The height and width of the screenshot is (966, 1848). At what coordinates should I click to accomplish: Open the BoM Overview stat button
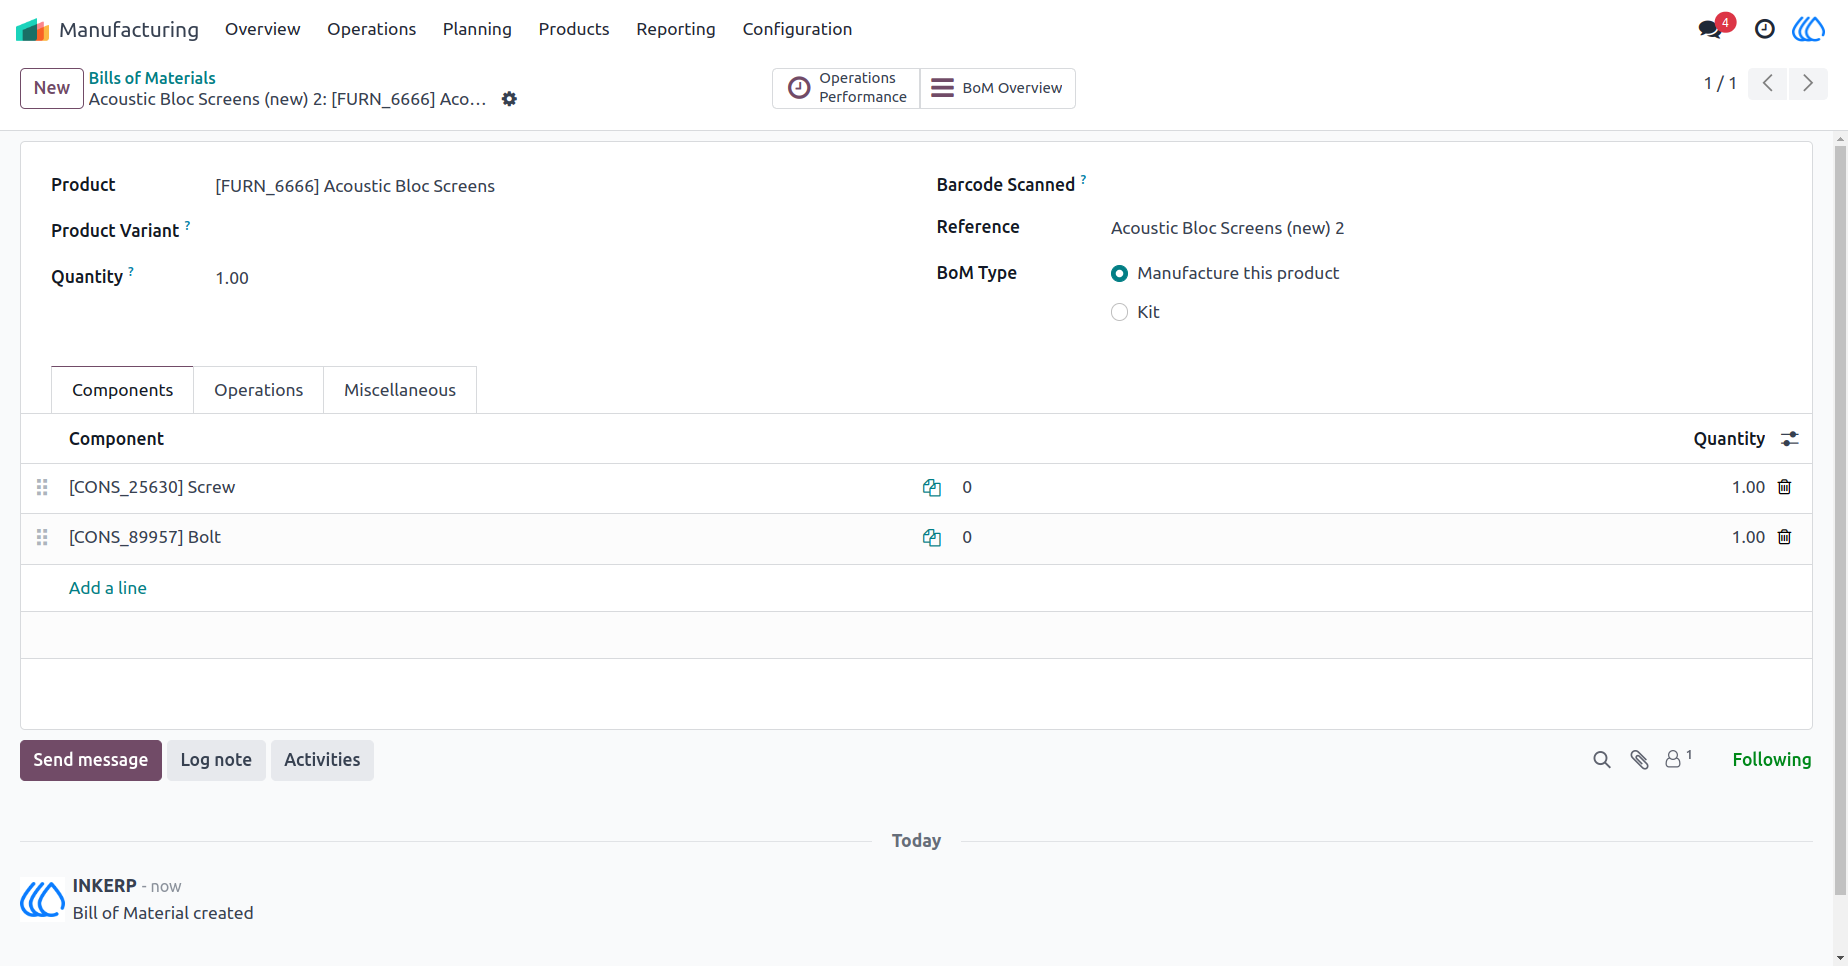(x=997, y=88)
